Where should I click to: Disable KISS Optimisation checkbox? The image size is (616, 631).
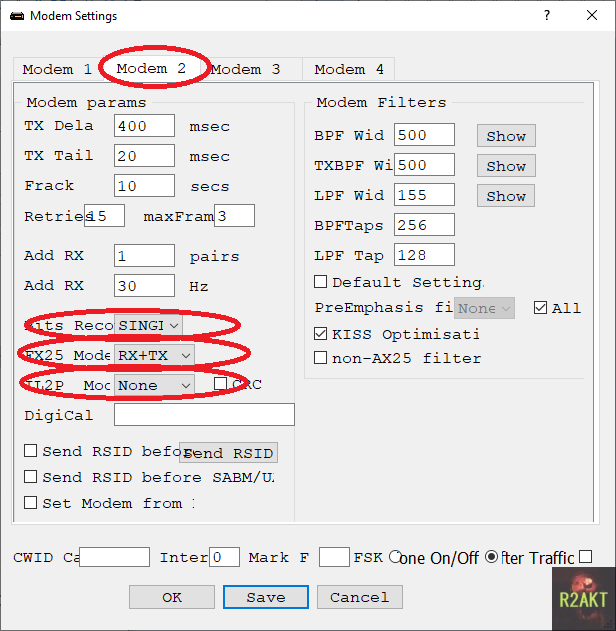320,334
